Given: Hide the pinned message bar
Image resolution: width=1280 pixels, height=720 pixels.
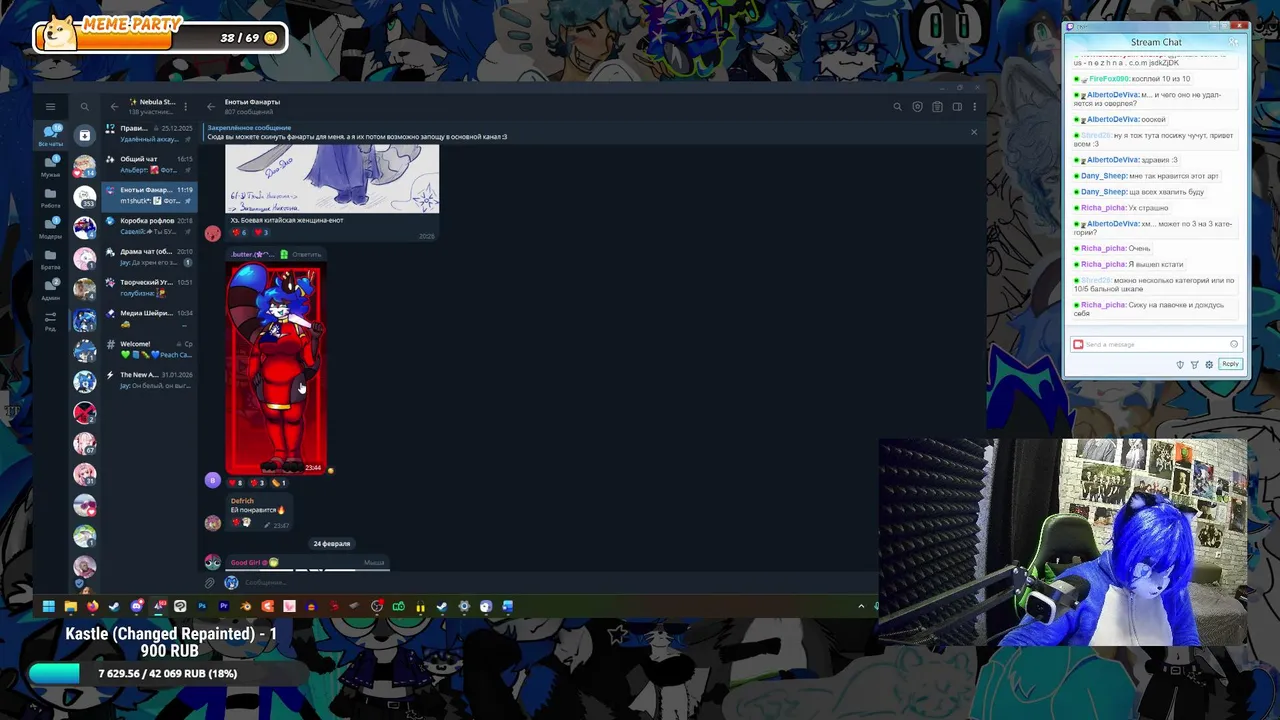Looking at the screenshot, I should click(974, 132).
